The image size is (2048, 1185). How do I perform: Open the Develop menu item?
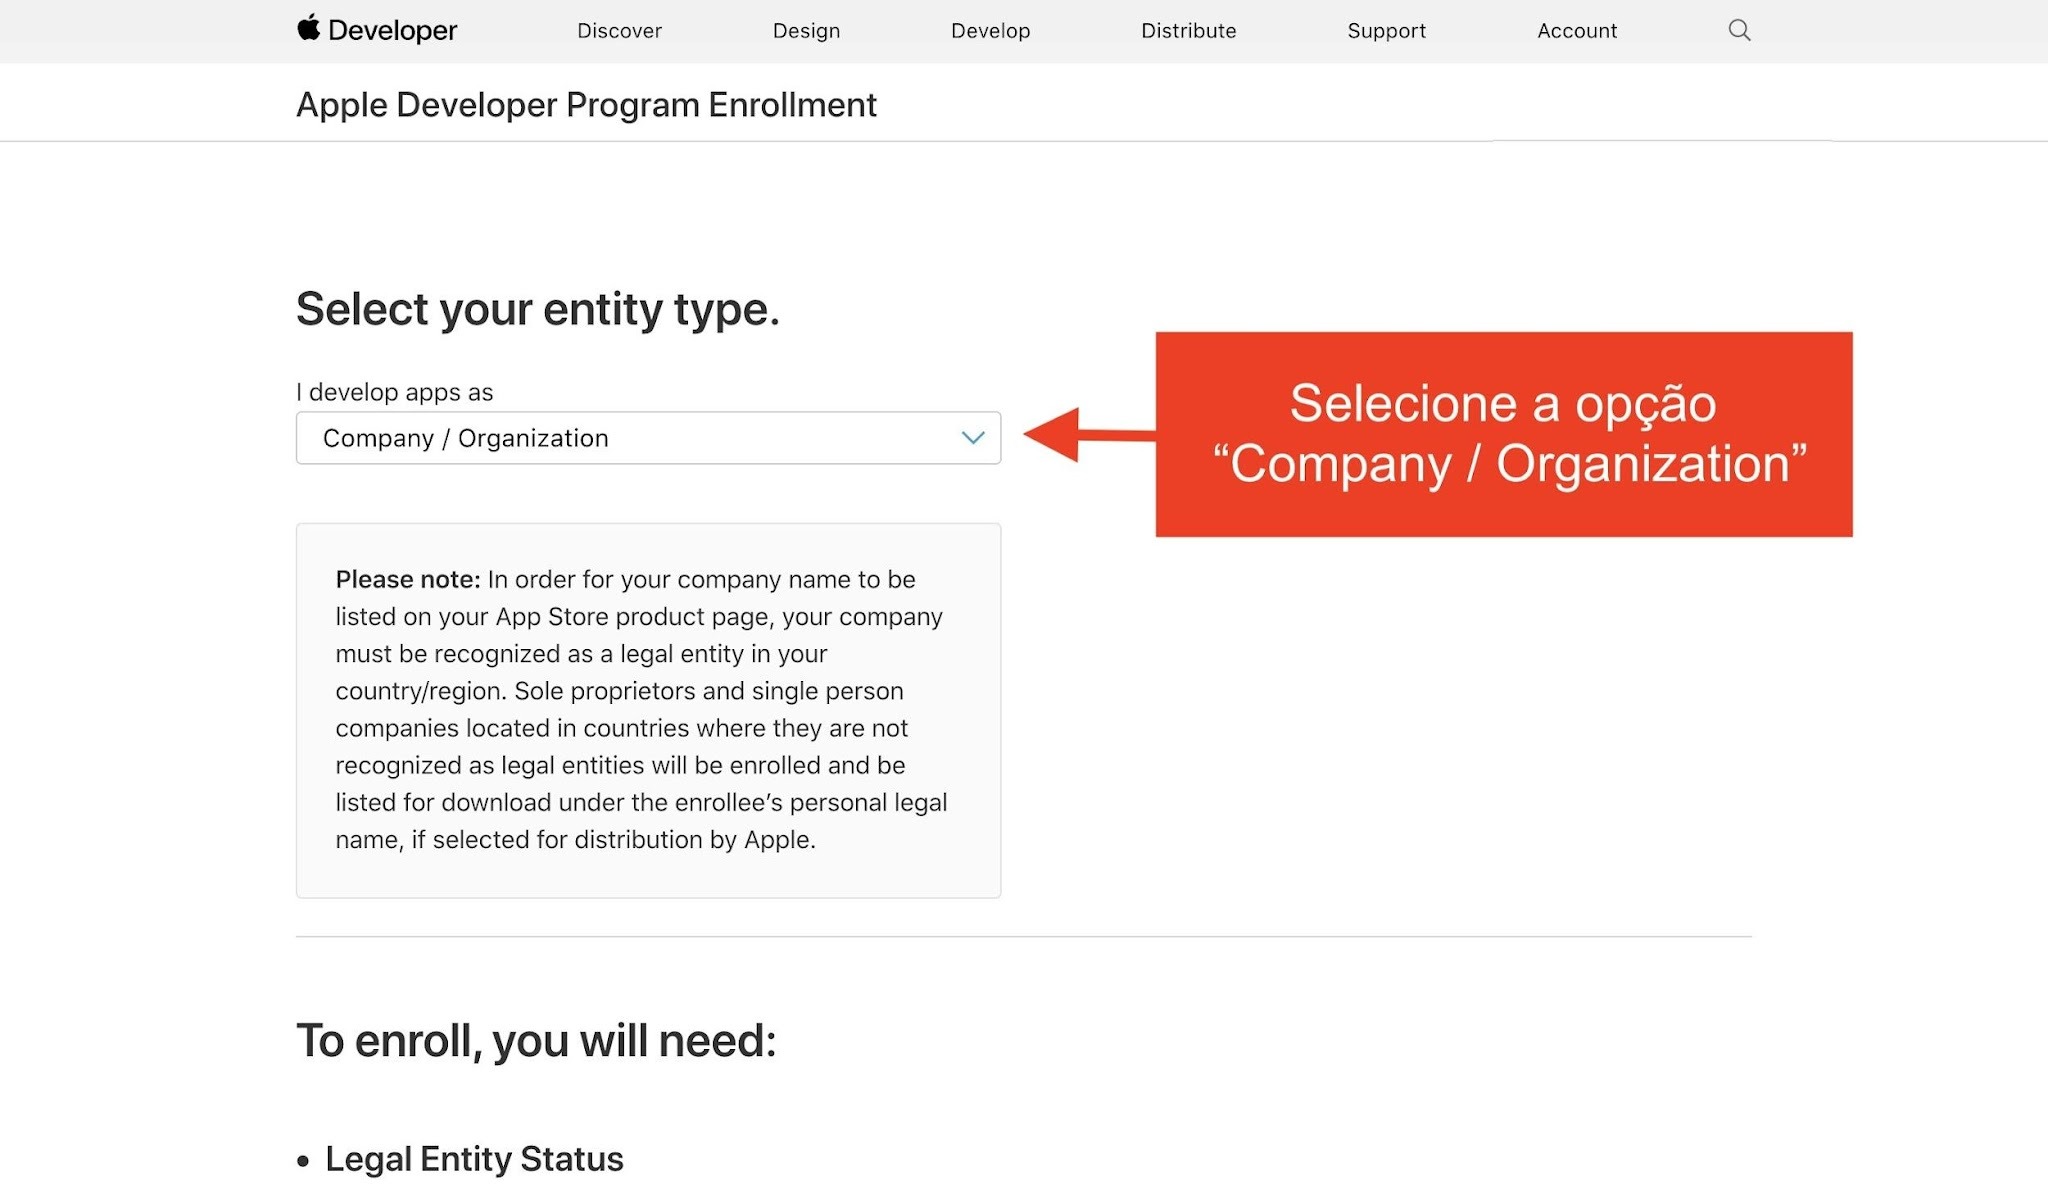[x=990, y=31]
